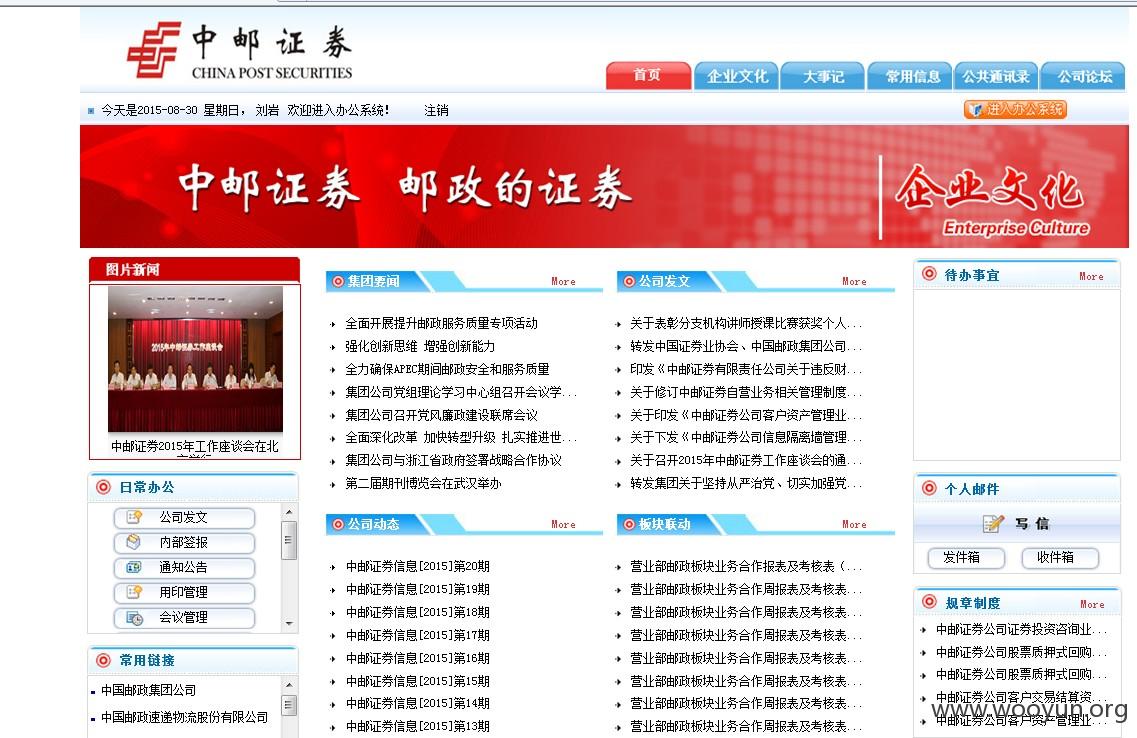Click the 公司发文 icon in 日常办公
The width and height of the screenshot is (1137, 738).
click(134, 517)
